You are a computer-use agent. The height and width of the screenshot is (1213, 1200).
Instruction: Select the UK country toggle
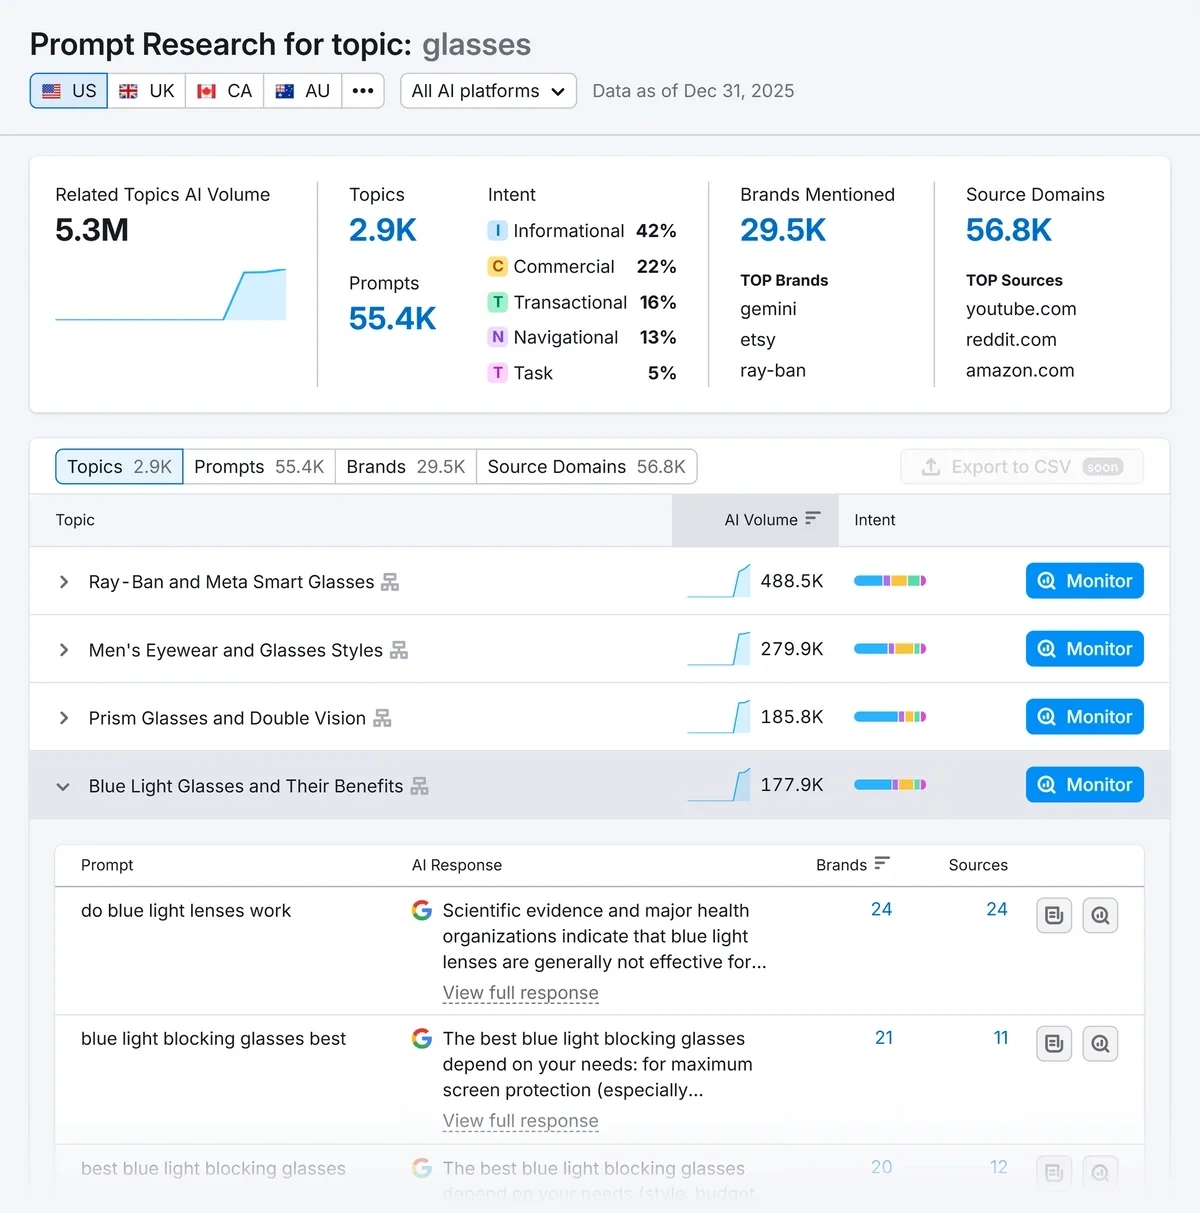pyautogui.click(x=147, y=91)
